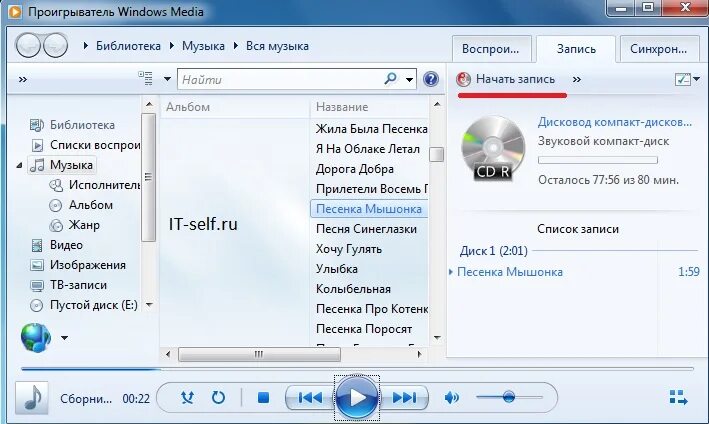Viewport: 709px width, 424px height.
Task: Toggle repeat playback
Action: coord(218,398)
